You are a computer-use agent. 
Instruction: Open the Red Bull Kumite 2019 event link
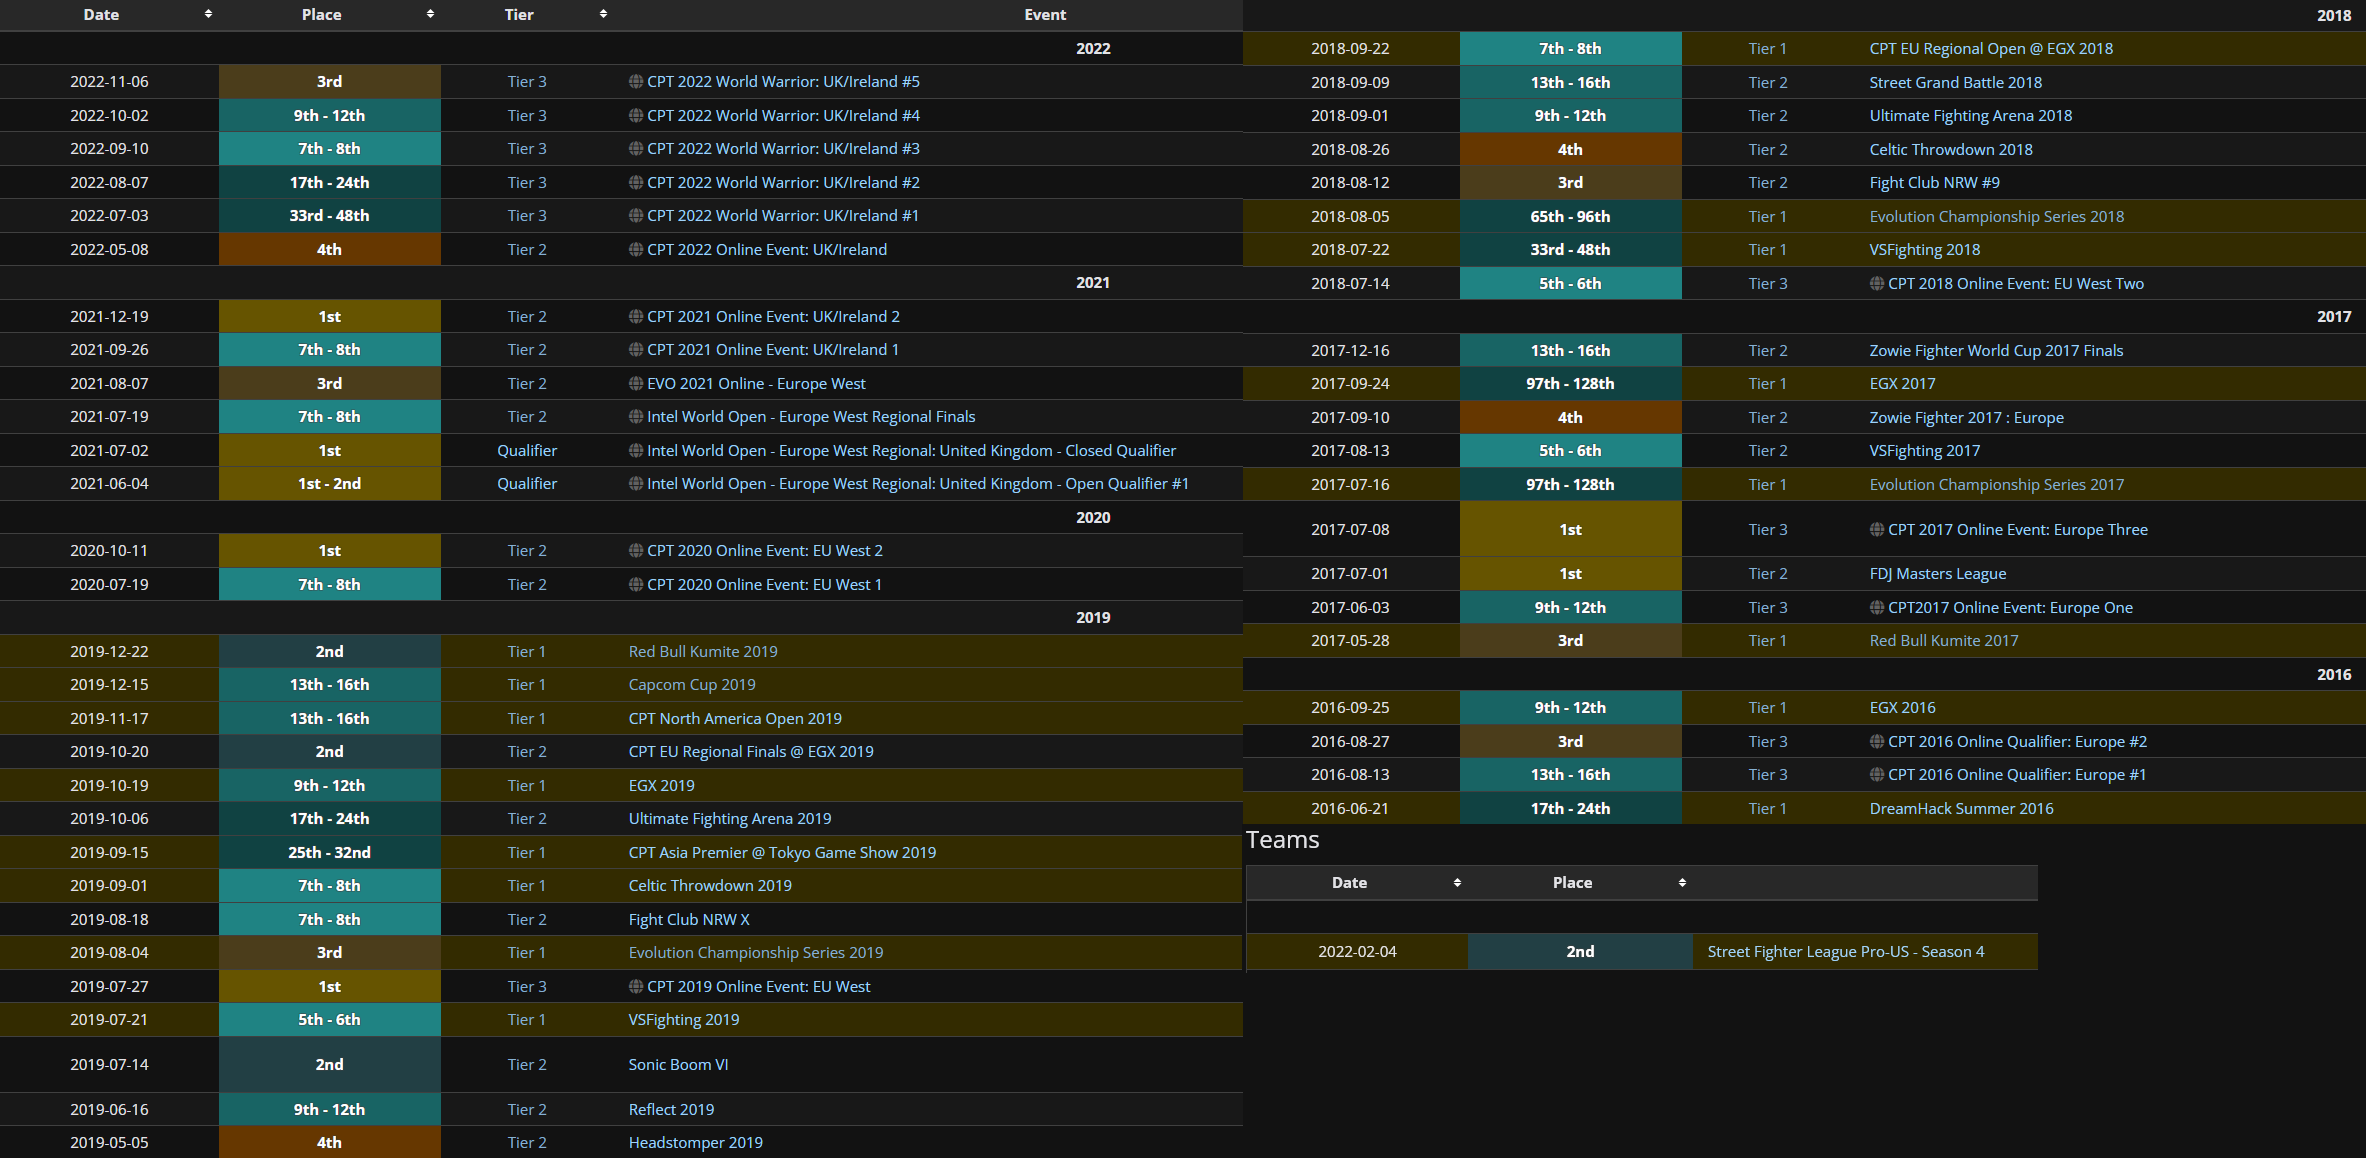[x=702, y=652]
